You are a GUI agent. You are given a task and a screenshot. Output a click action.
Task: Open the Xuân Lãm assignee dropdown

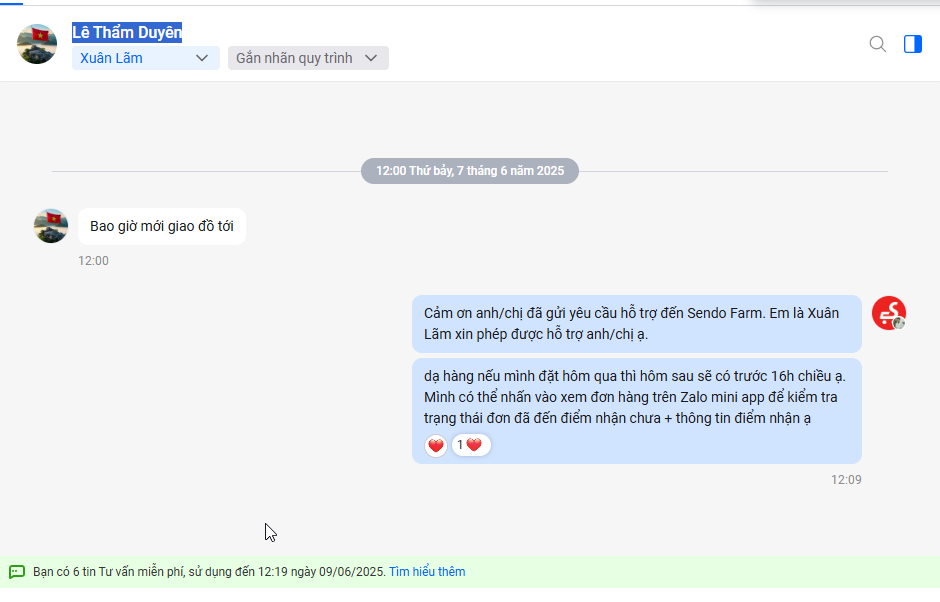[146, 58]
